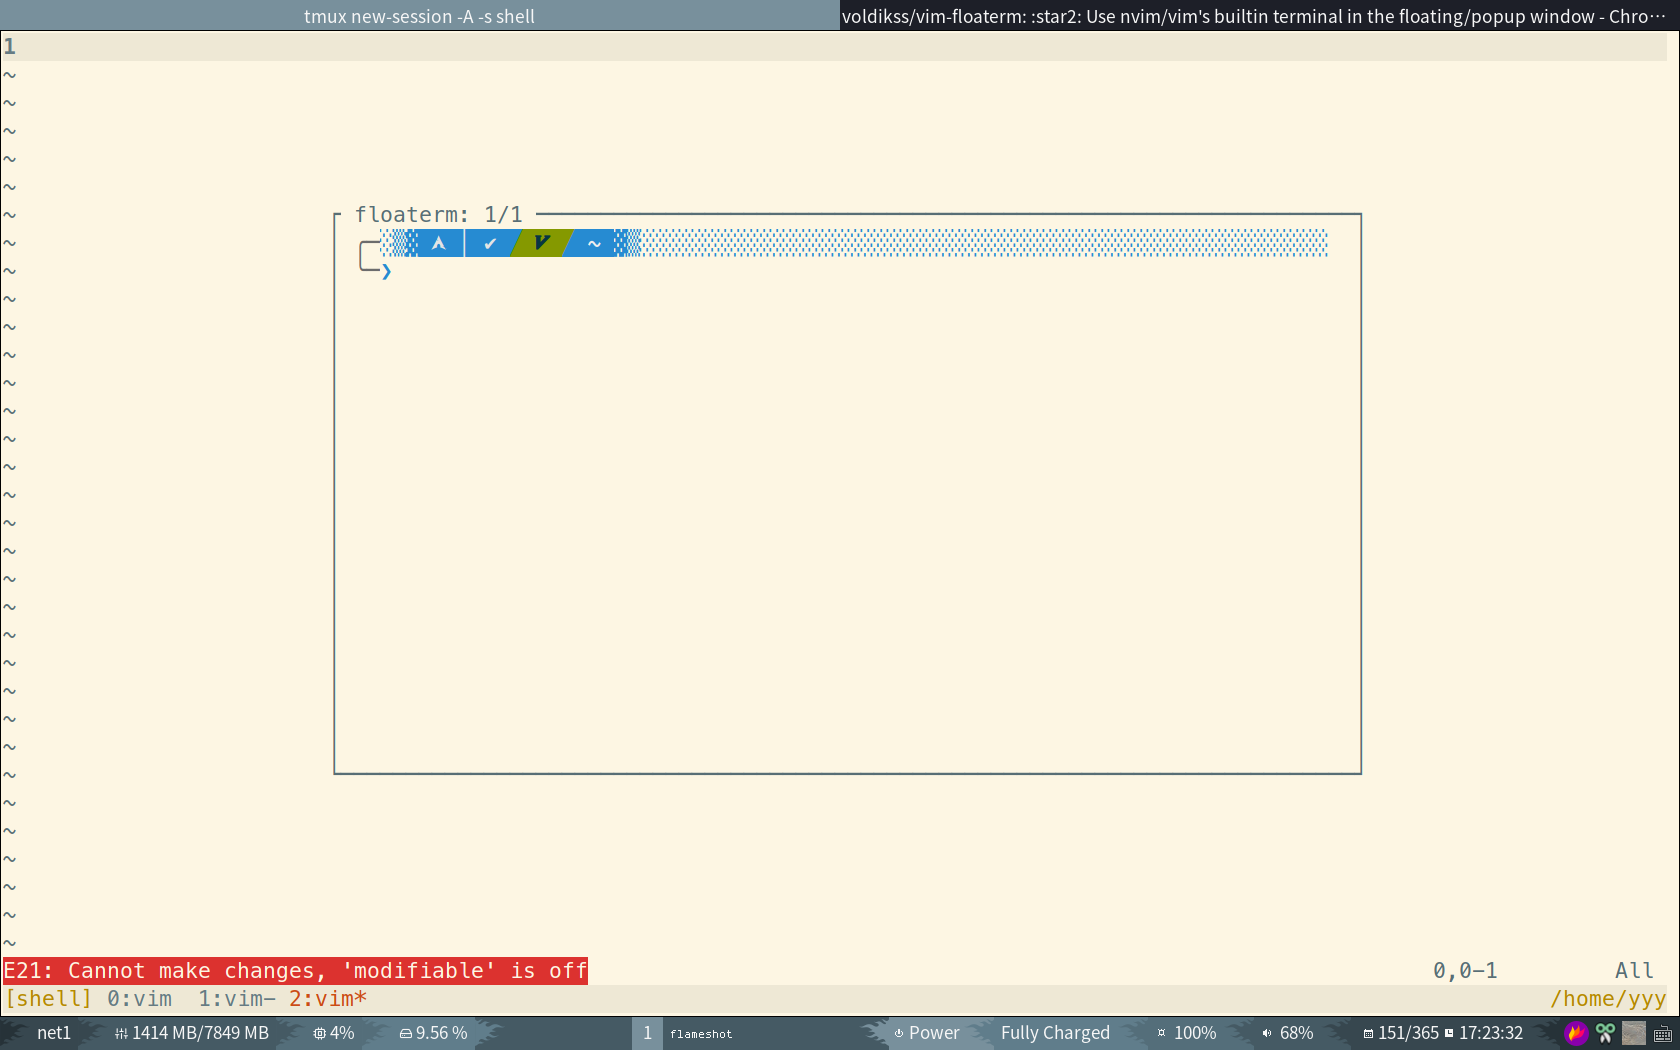Click the beige thumbnail tray icon

1634,1033
